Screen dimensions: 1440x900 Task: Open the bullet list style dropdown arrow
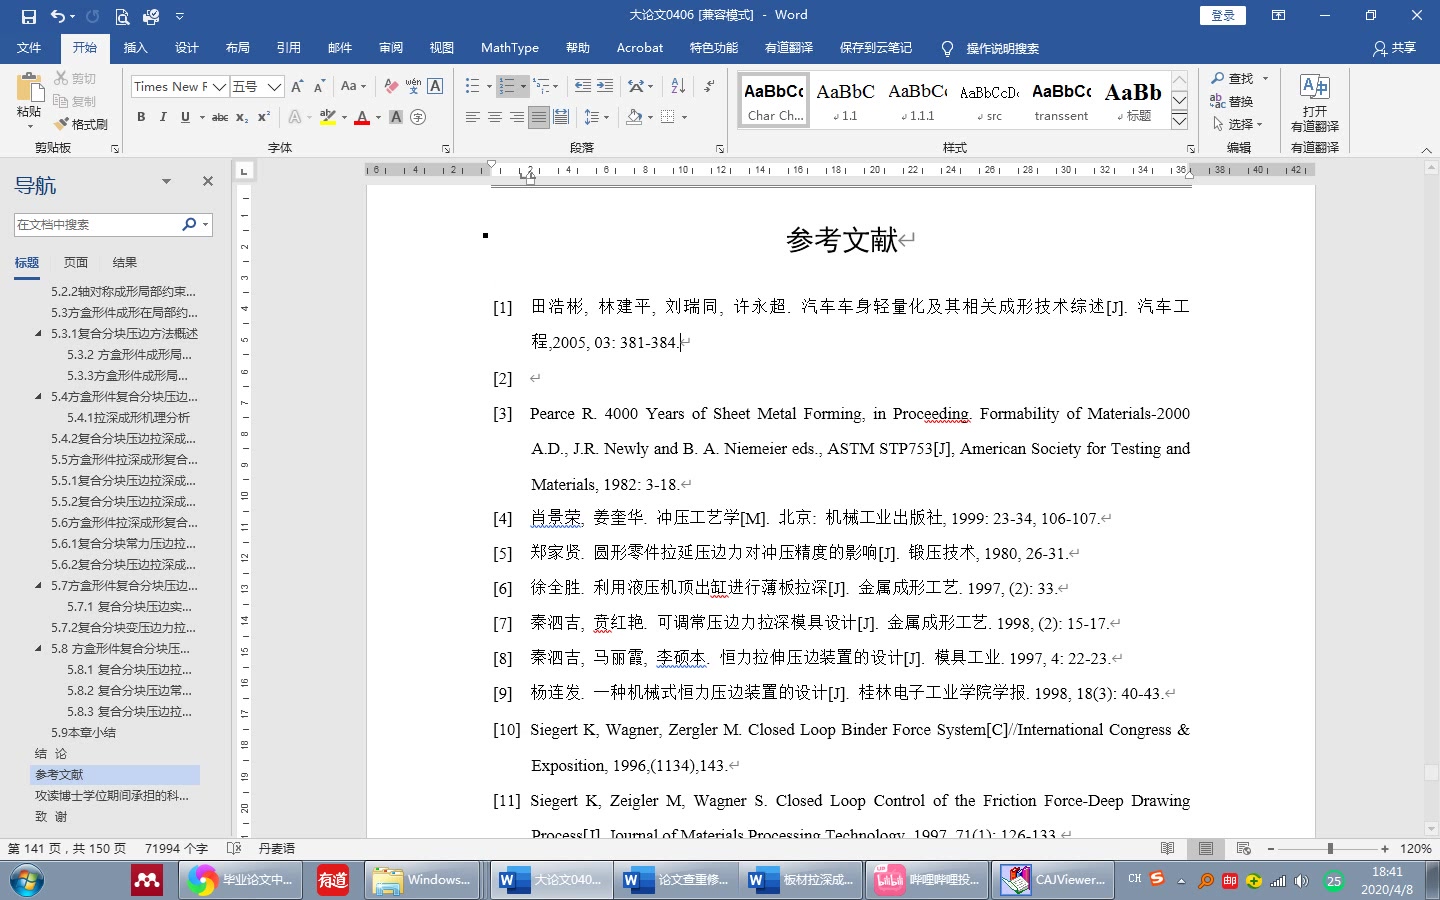tap(489, 87)
